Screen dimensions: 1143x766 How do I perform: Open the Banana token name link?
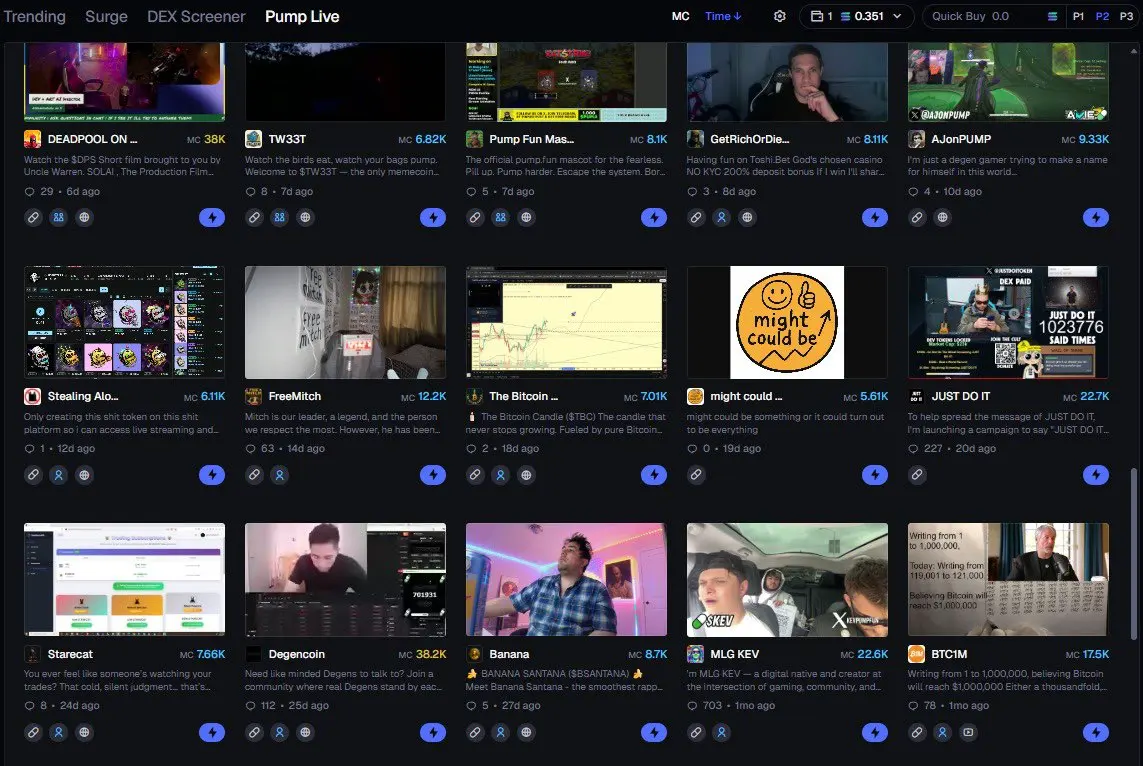(509, 654)
